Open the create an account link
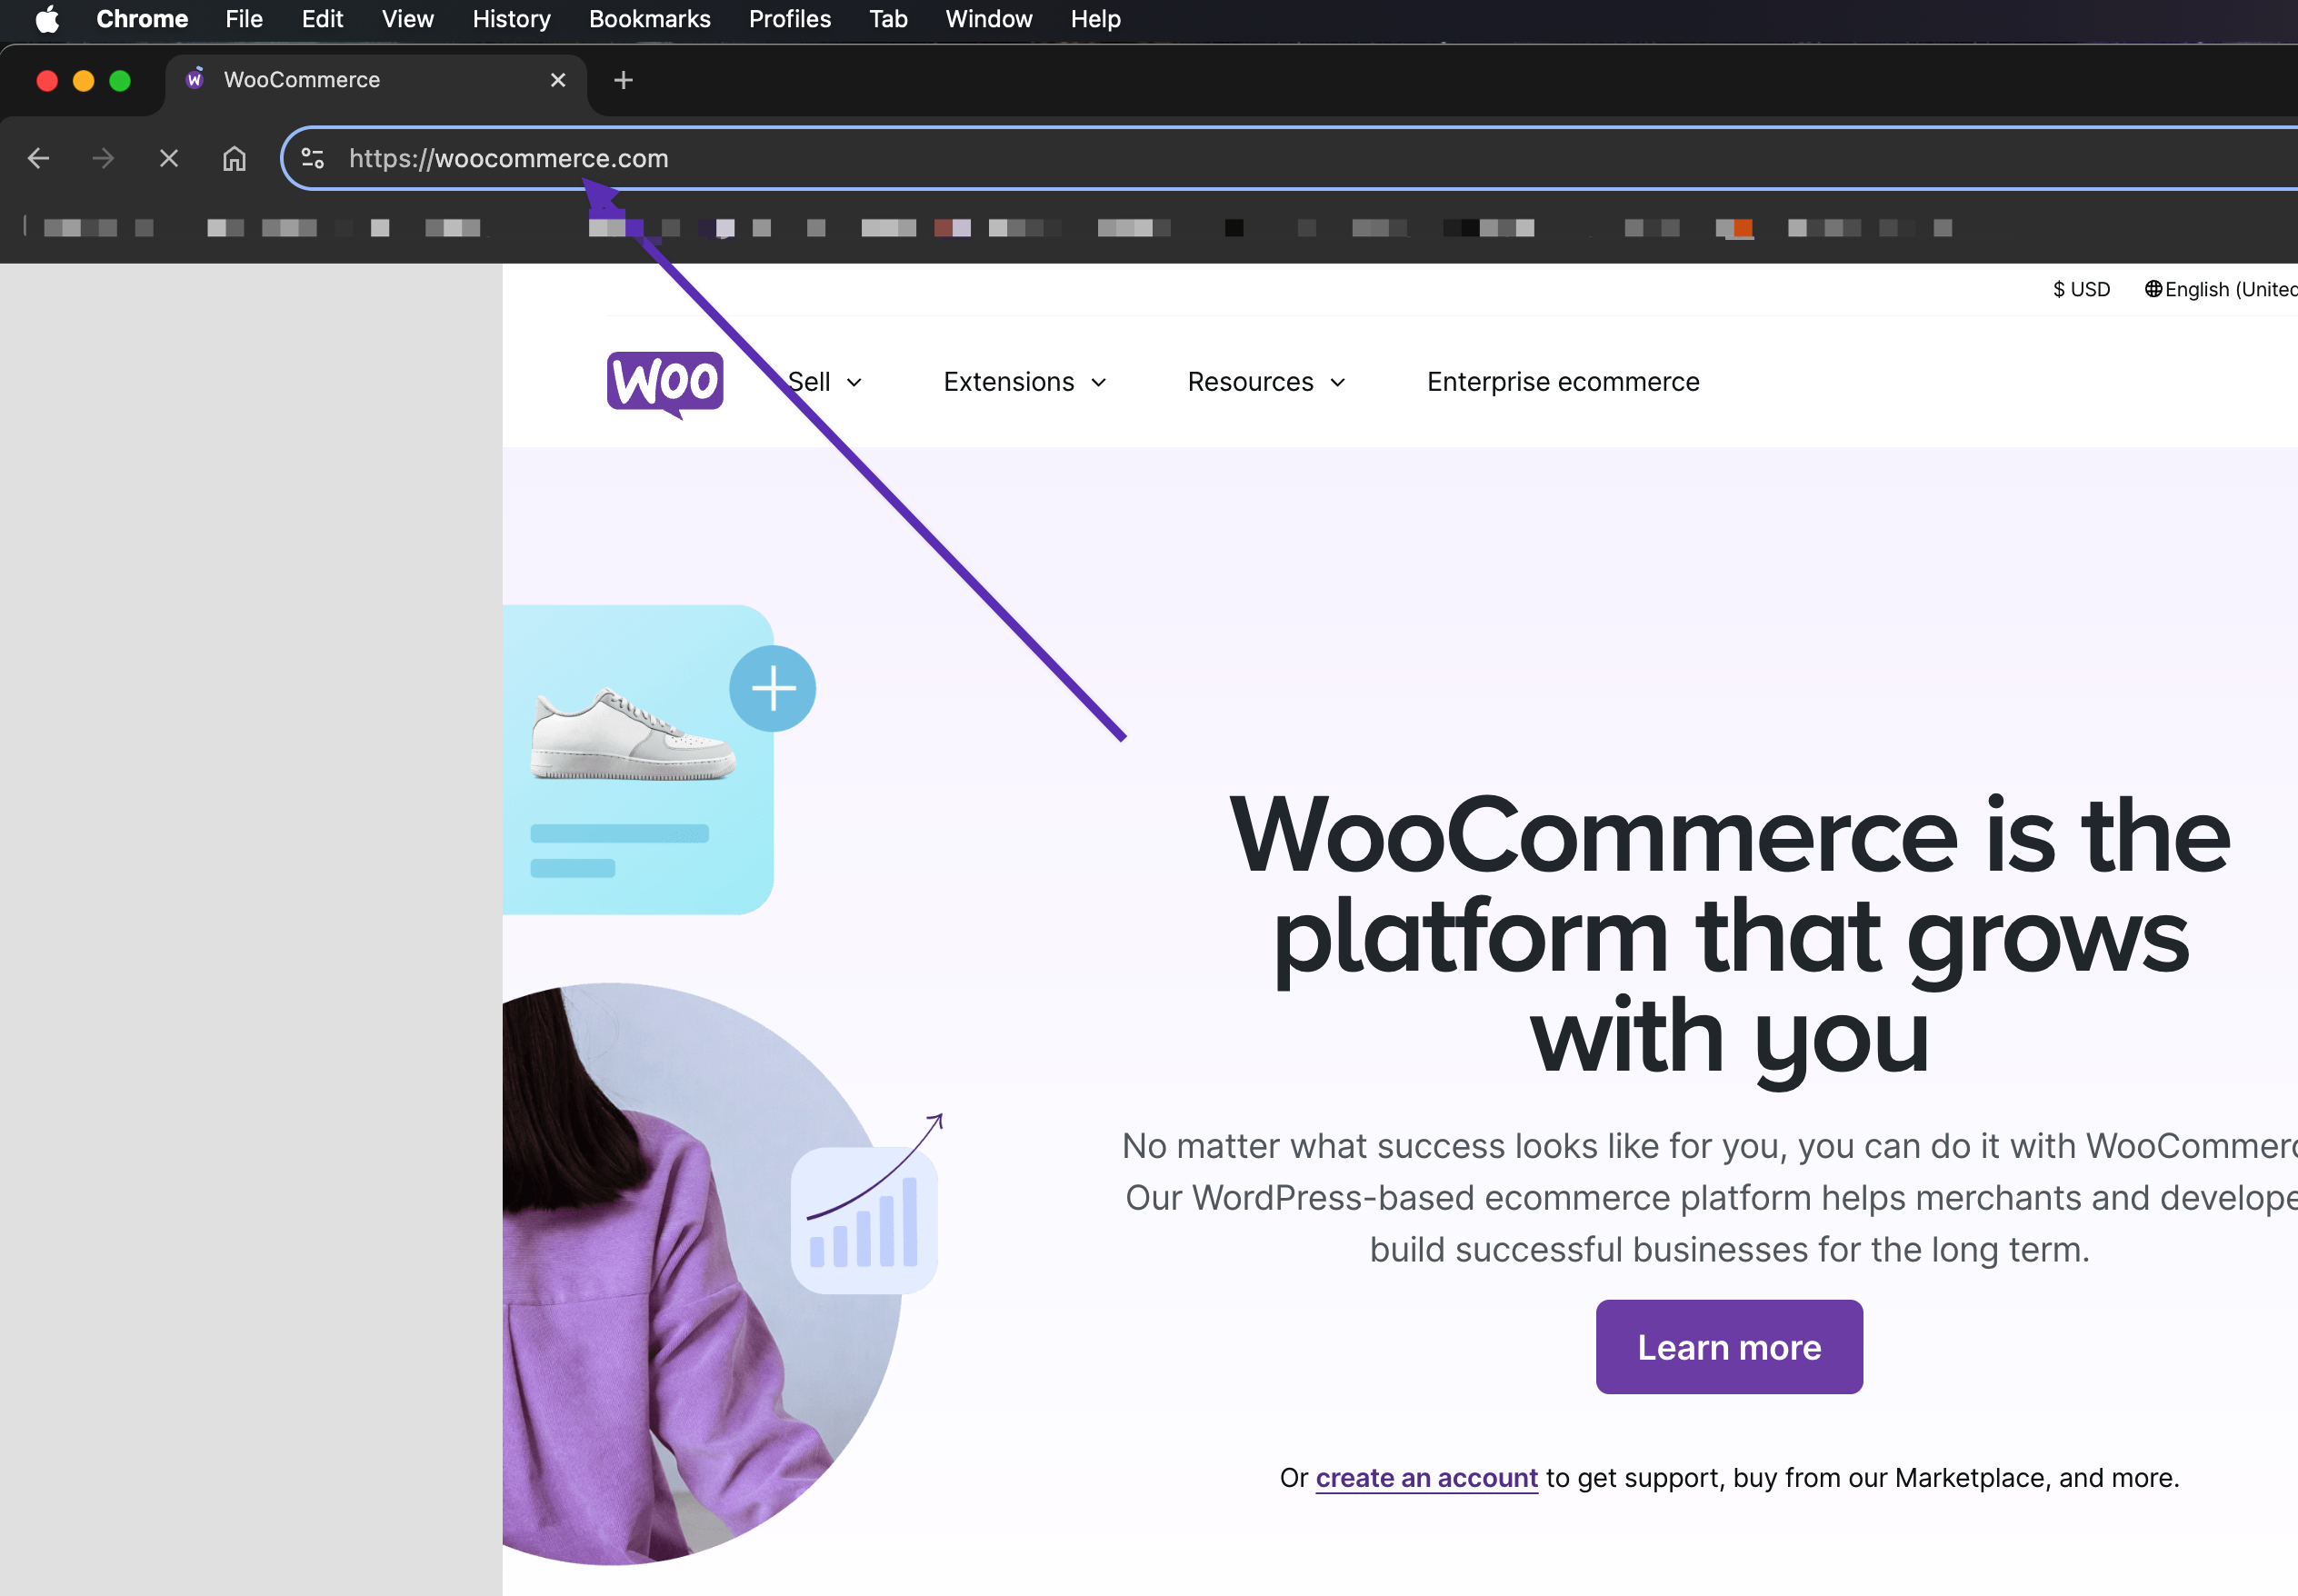The width and height of the screenshot is (2298, 1596). pyautogui.click(x=1425, y=1477)
